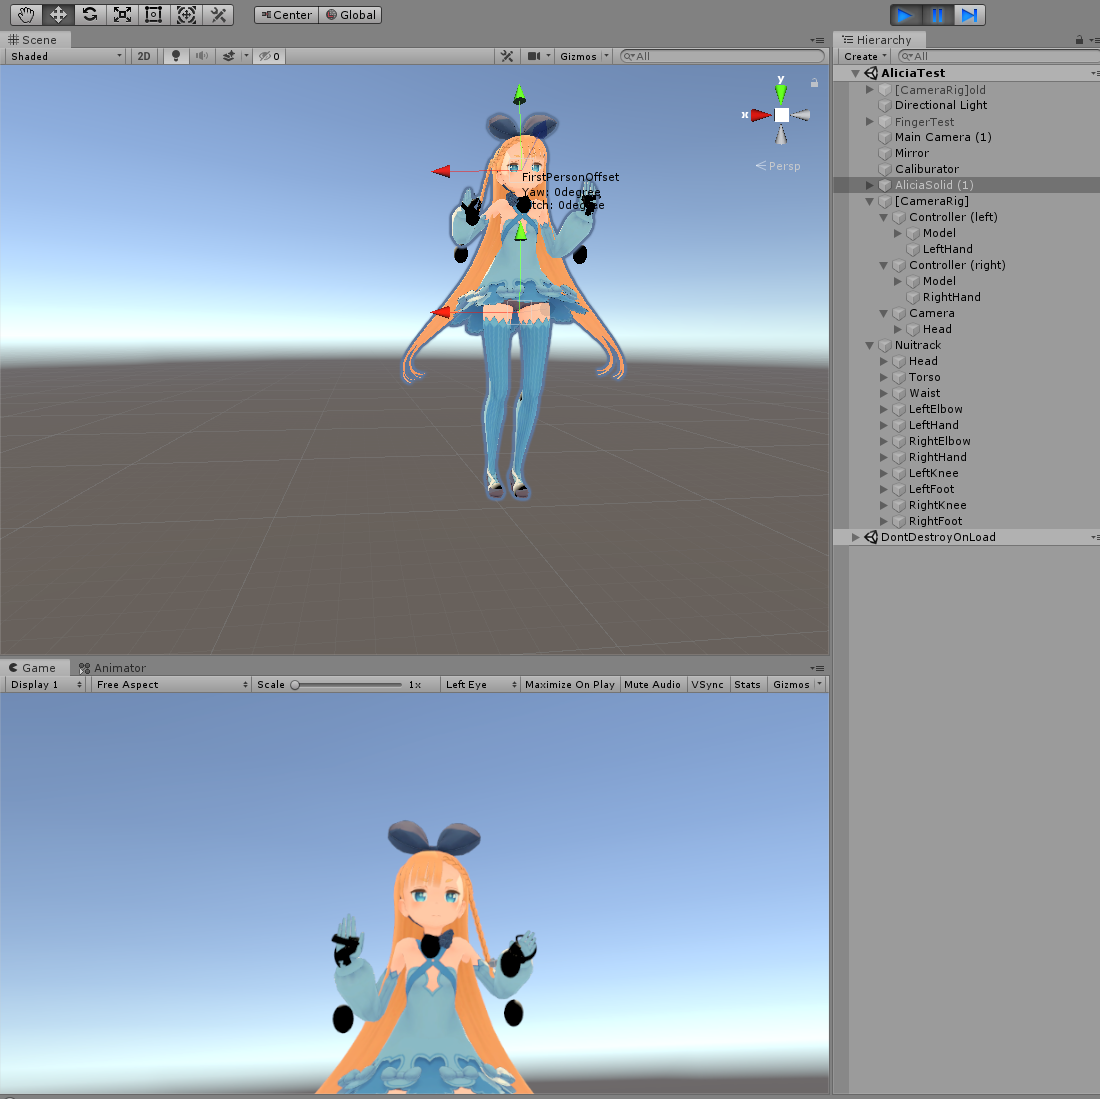Collapse the Nuitrack object

[x=870, y=345]
